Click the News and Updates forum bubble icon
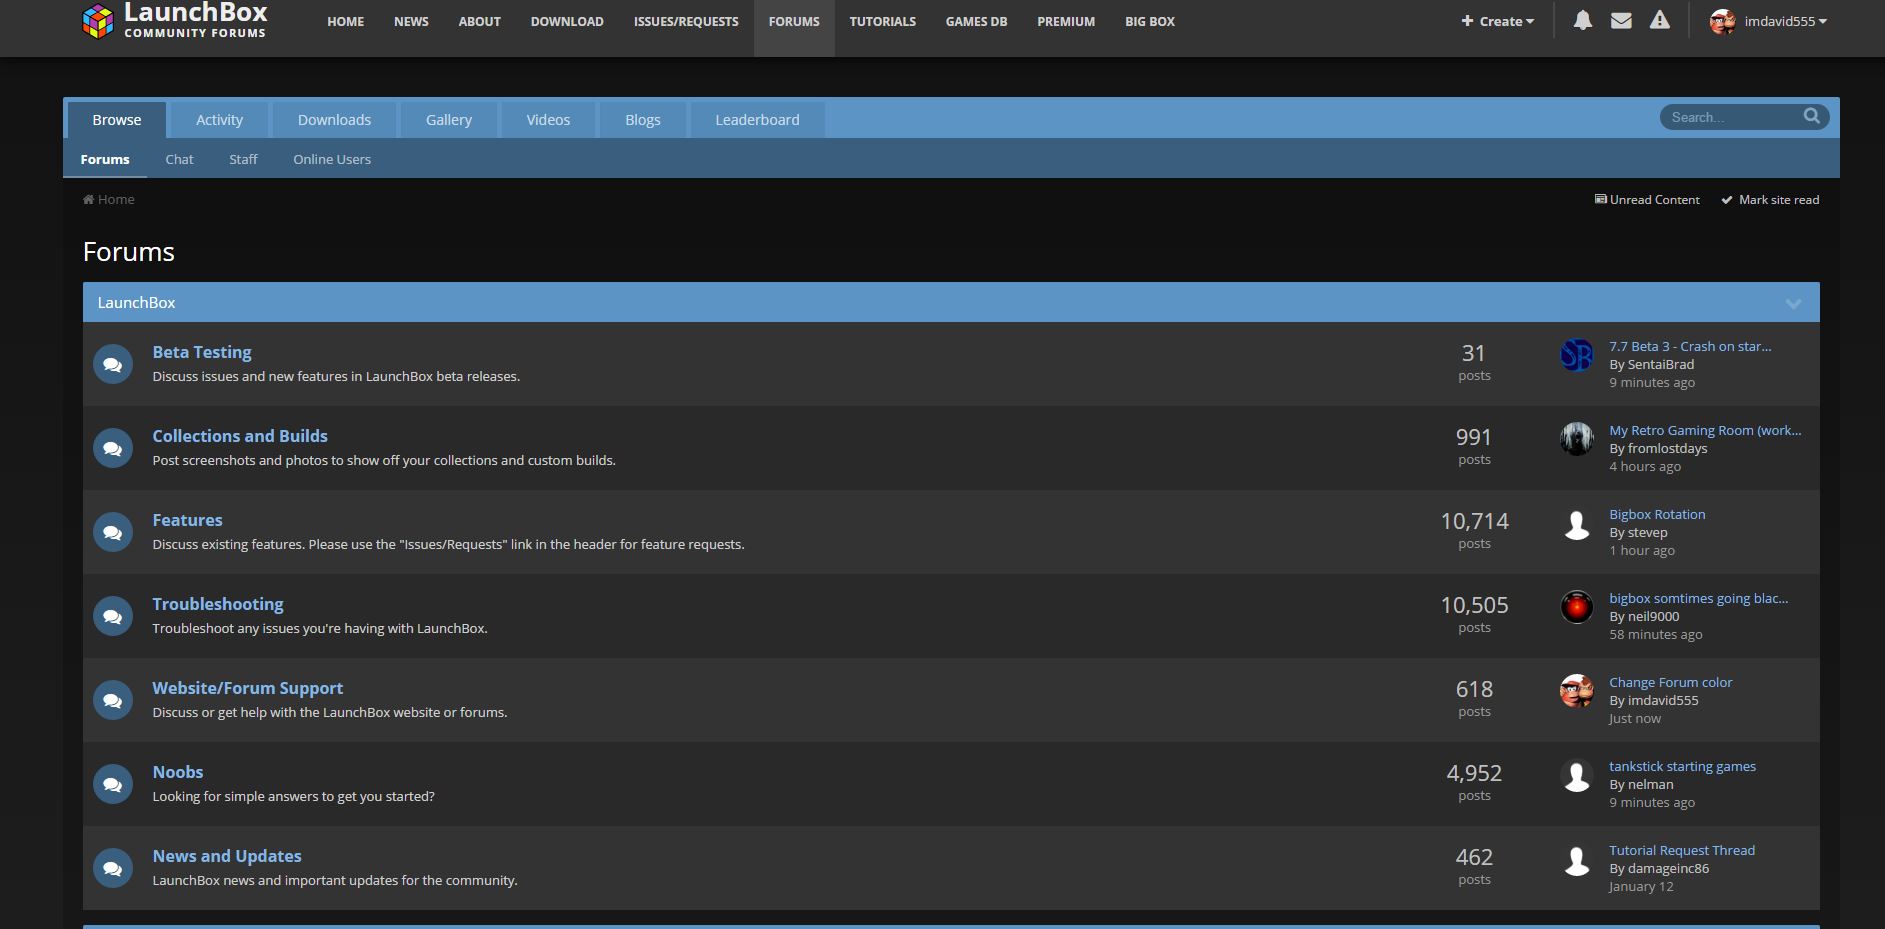Viewport: 1885px width, 929px height. click(x=113, y=868)
